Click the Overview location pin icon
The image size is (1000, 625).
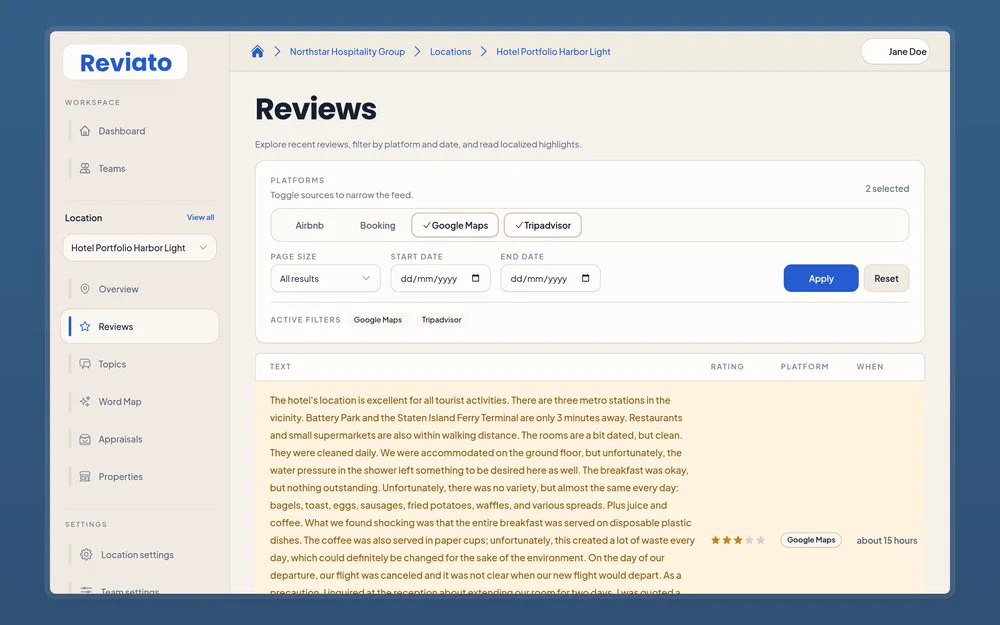tap(85, 289)
